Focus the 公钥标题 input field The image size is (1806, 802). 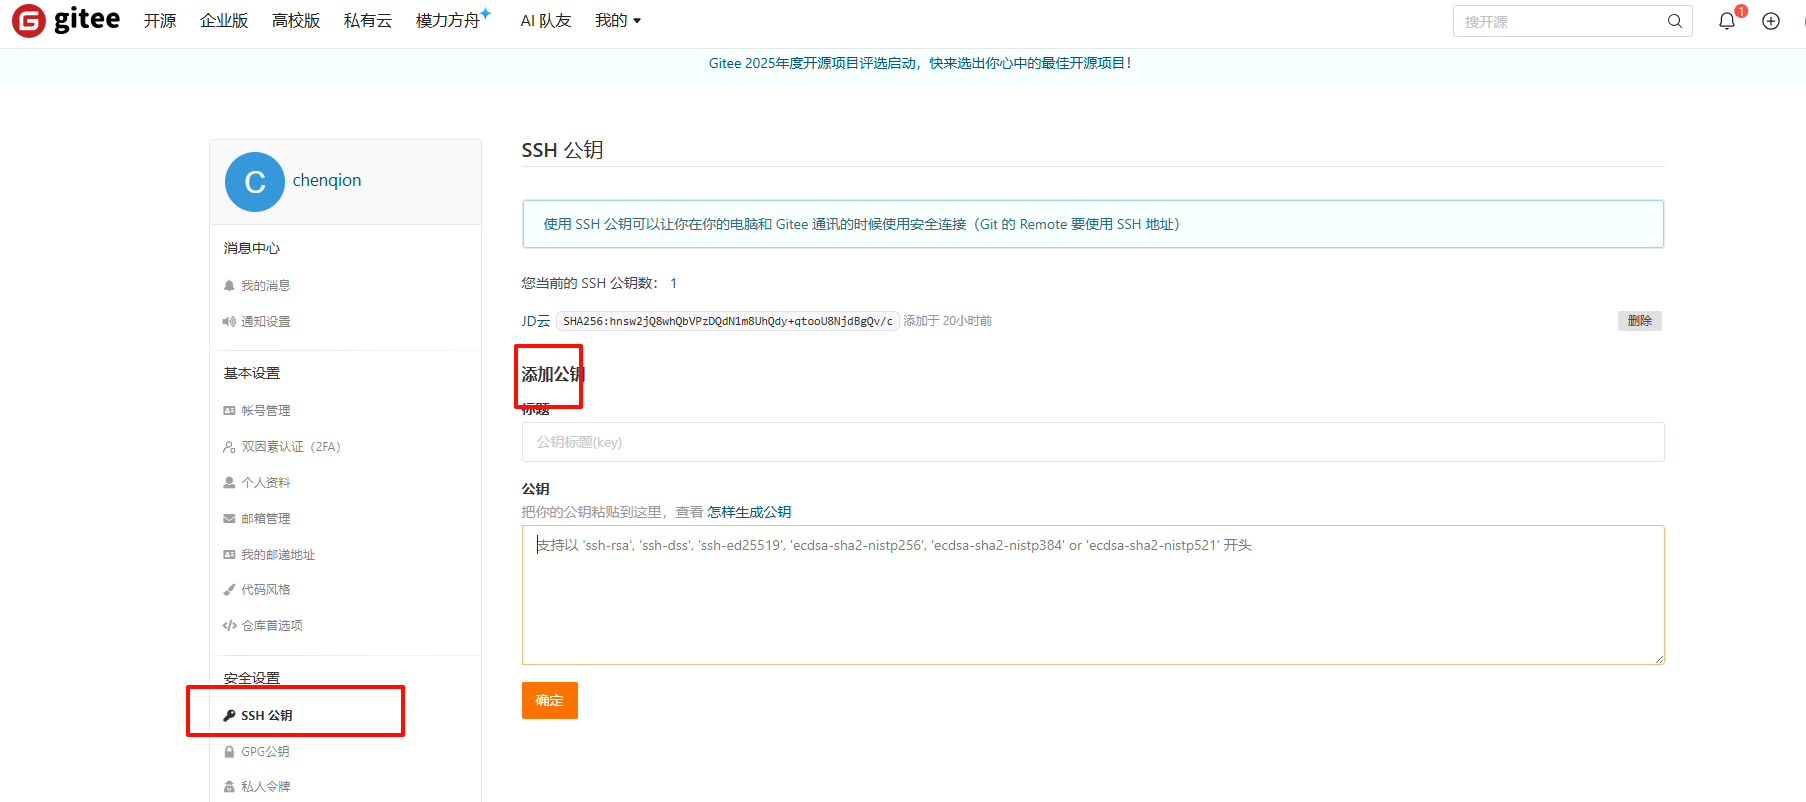(x=1092, y=442)
